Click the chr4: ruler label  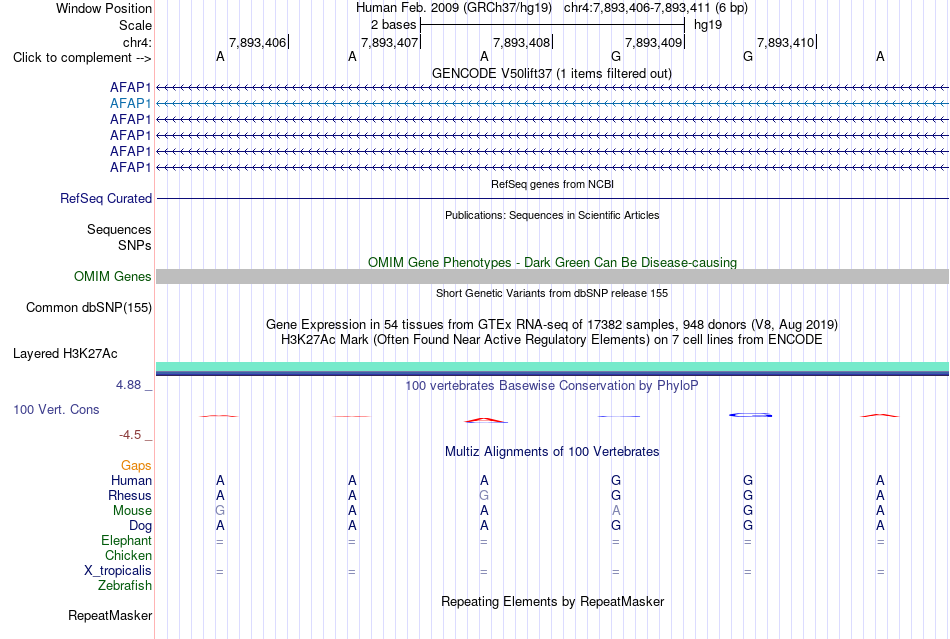pos(137,42)
